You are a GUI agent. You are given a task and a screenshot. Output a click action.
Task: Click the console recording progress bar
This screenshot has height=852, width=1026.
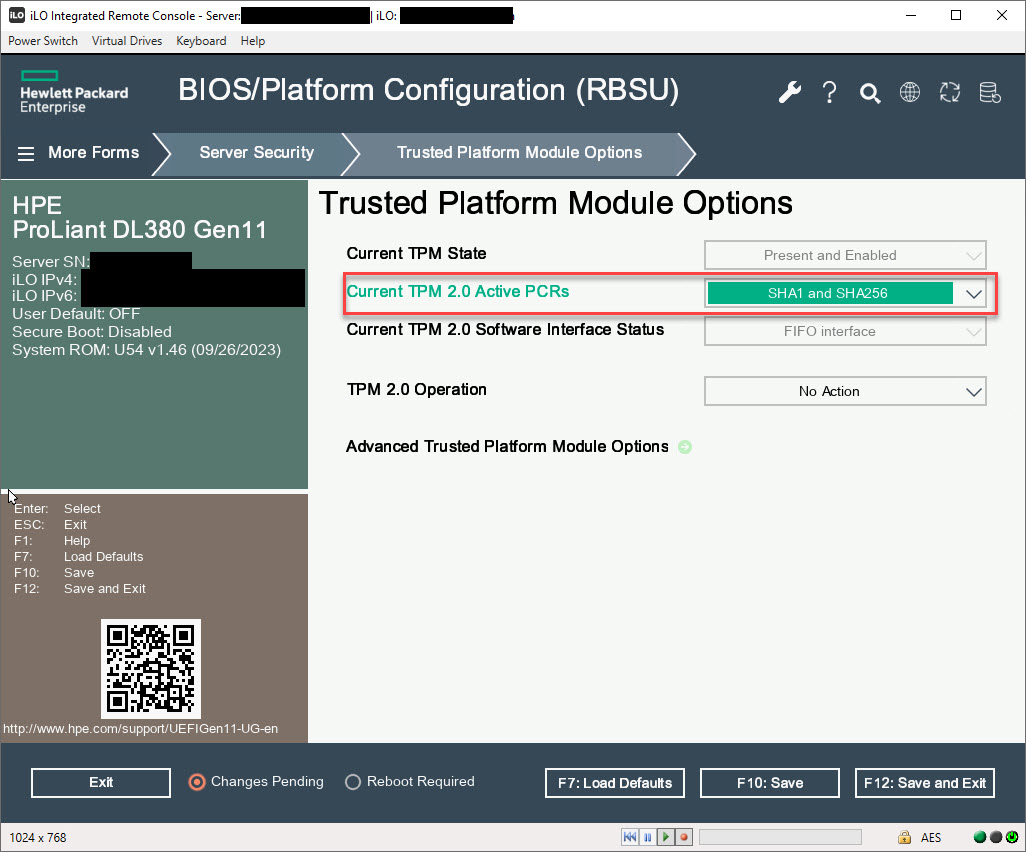779,837
